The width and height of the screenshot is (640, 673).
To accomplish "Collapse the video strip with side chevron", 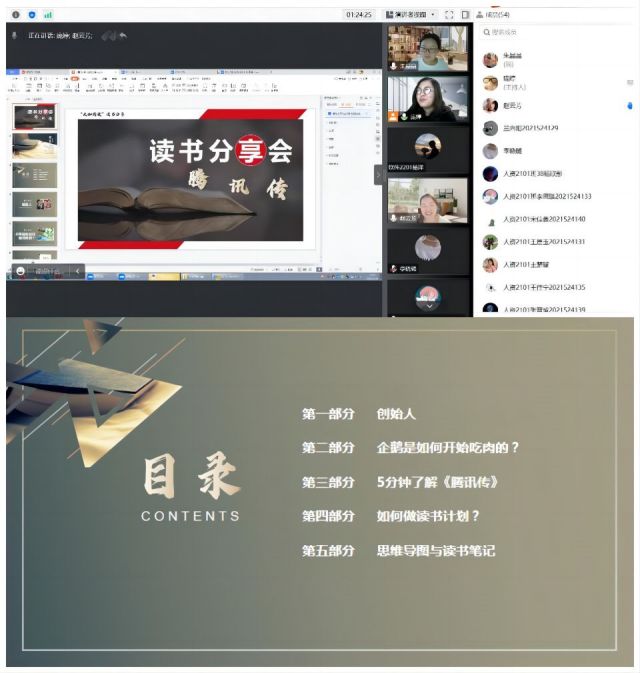I will [x=378, y=175].
